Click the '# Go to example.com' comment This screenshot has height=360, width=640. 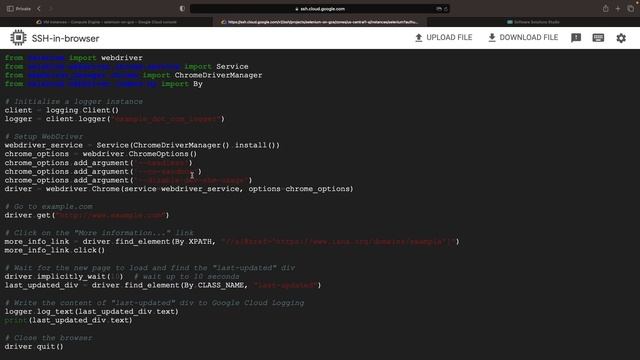[x=49, y=207]
